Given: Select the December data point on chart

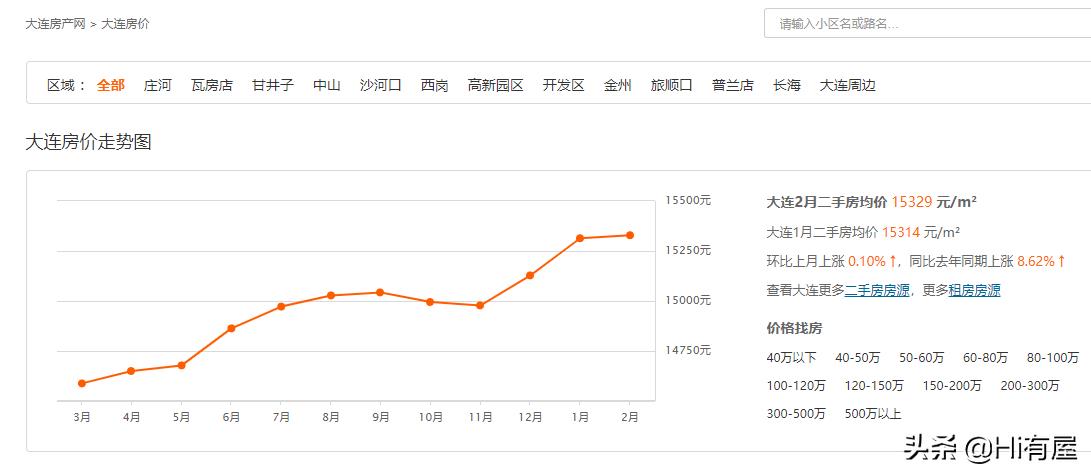Looking at the screenshot, I should [x=530, y=275].
